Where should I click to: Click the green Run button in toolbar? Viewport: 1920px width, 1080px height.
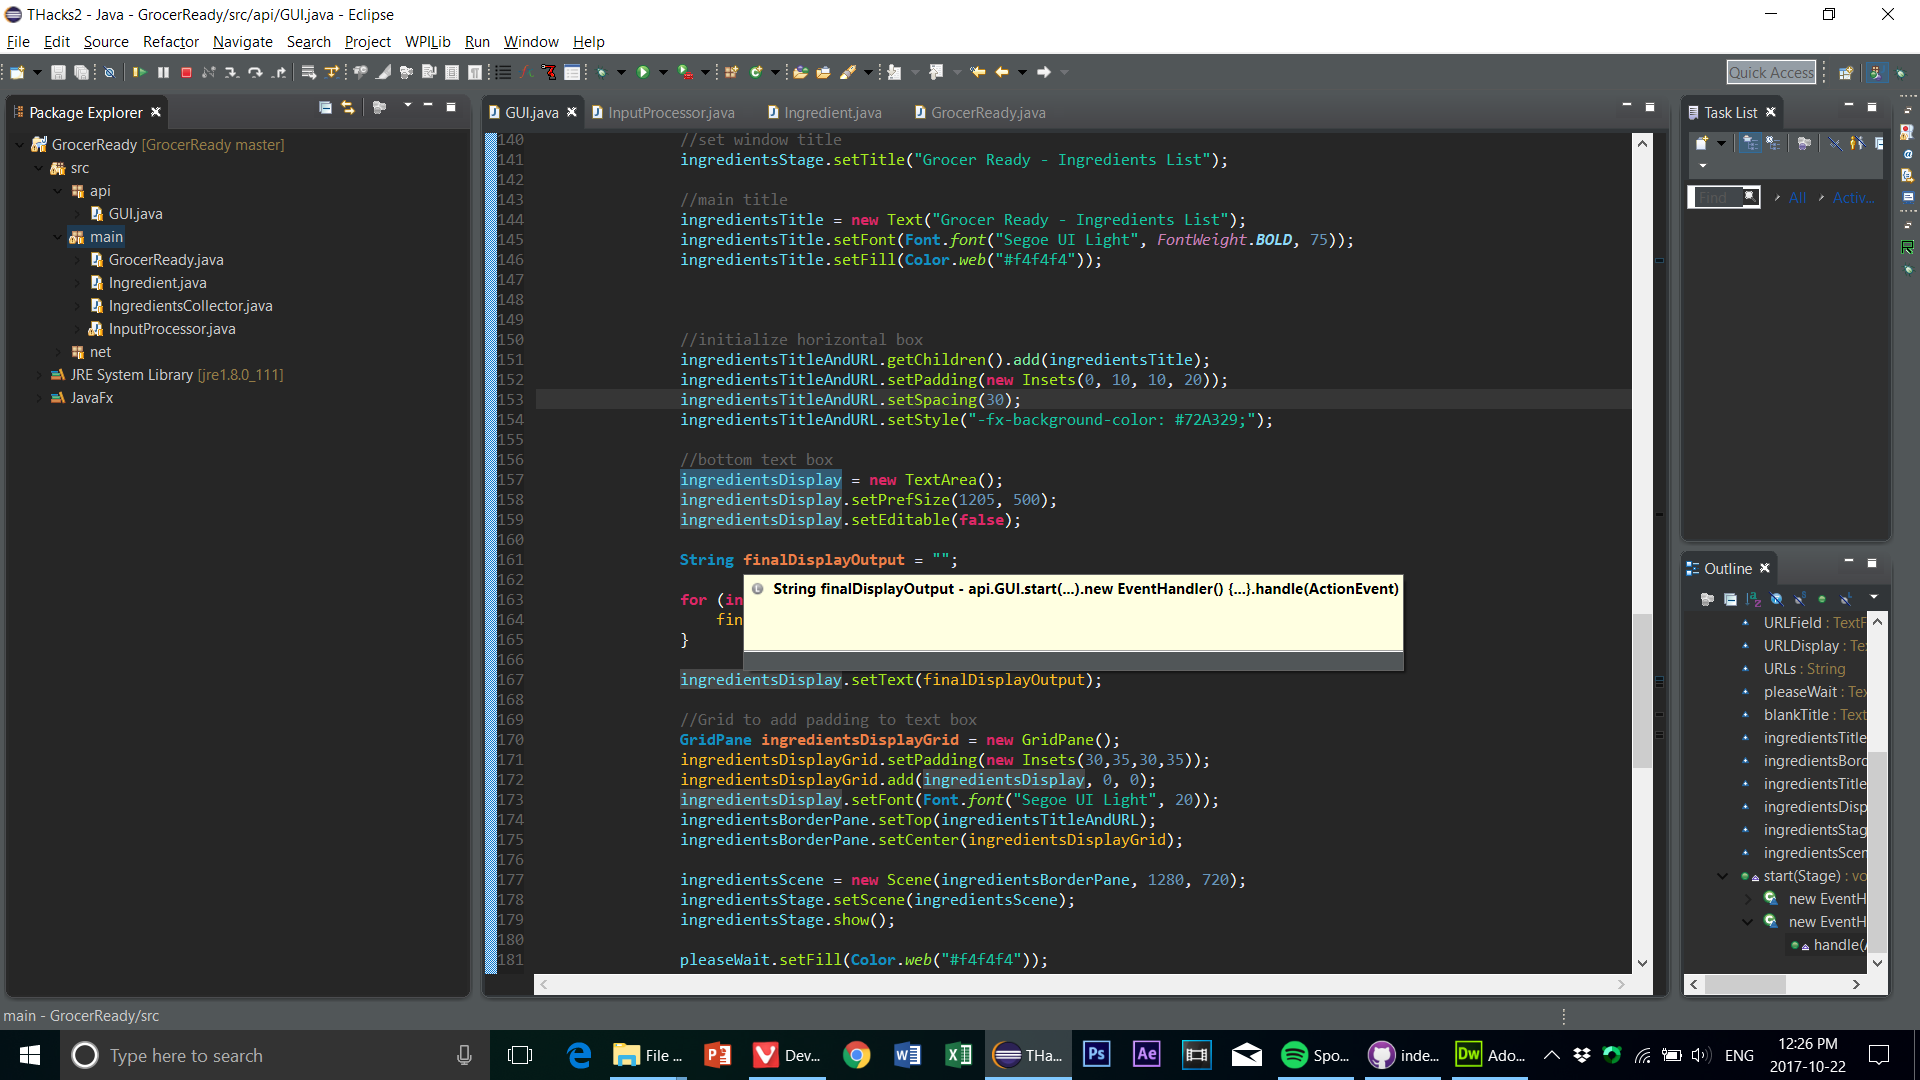point(643,72)
